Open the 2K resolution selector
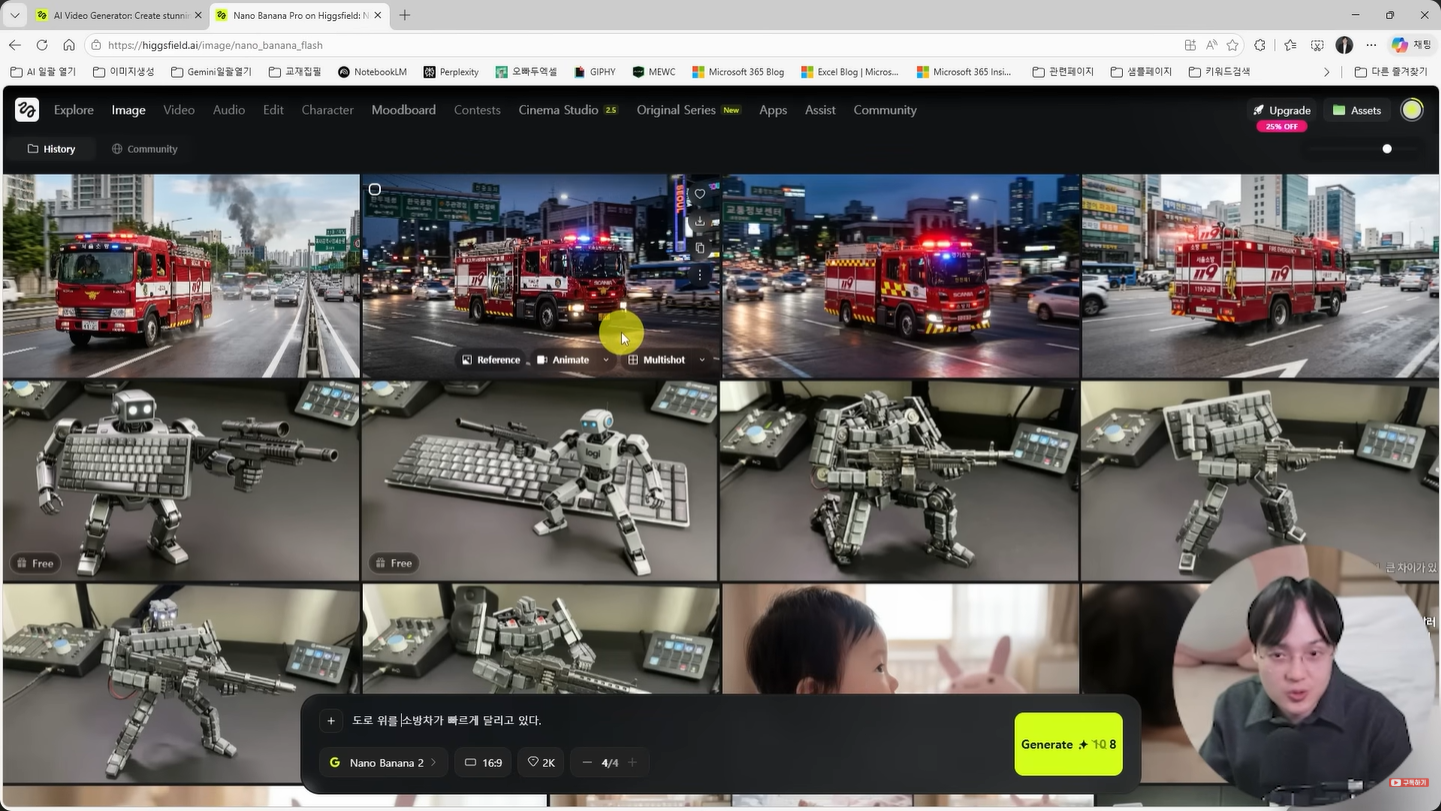This screenshot has height=811, width=1441. pyautogui.click(x=541, y=763)
